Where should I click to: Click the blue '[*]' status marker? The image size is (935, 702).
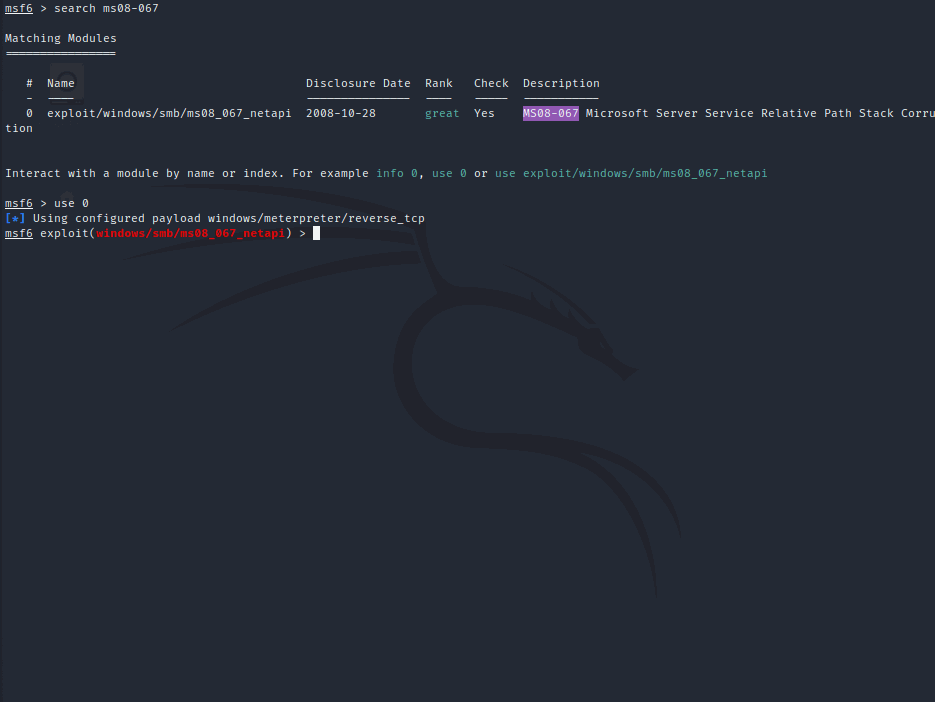click(x=15, y=218)
